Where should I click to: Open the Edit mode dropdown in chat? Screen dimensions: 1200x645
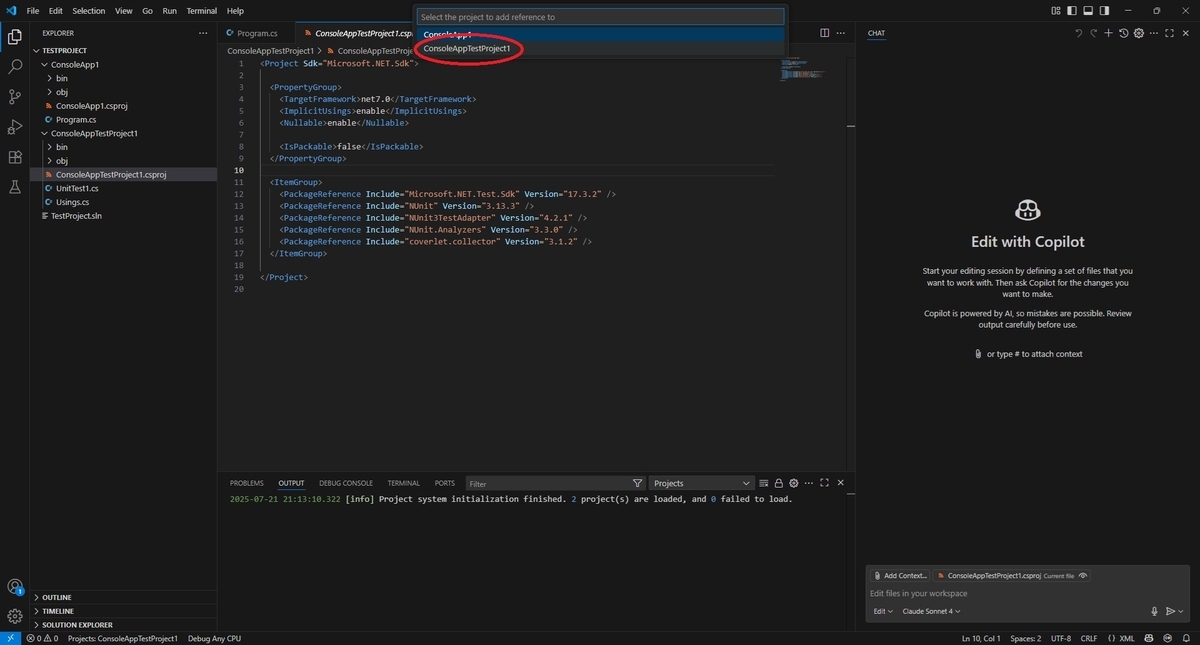883,611
